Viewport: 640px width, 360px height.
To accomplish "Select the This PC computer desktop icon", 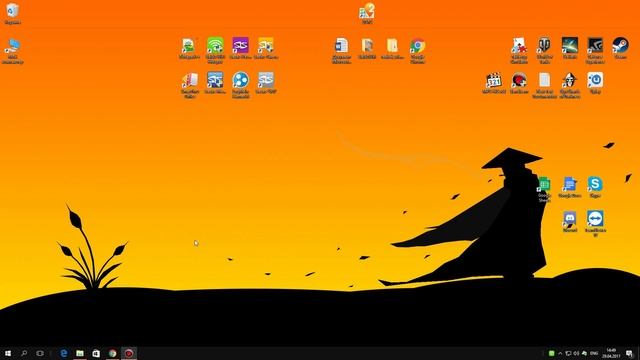I will 12,51.
